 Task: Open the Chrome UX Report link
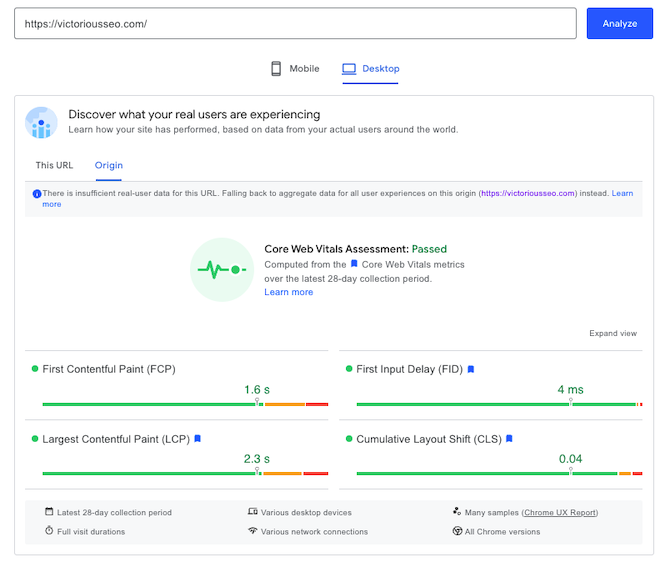click(x=560, y=512)
